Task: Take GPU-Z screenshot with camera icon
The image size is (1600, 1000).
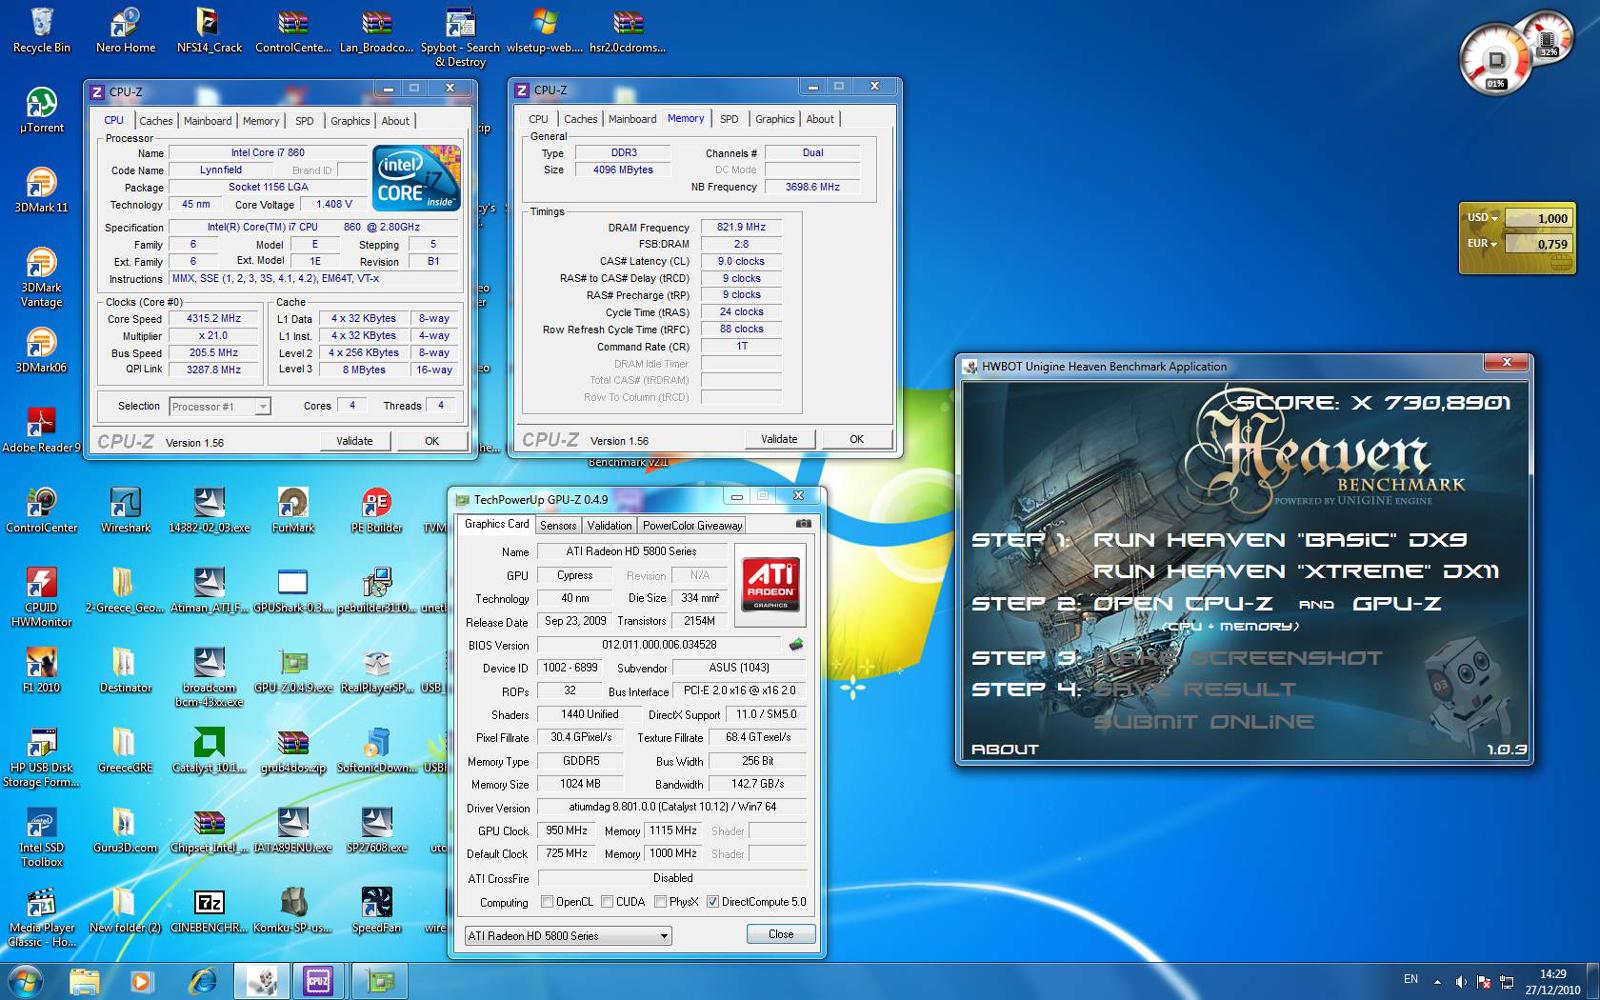Action: tap(803, 523)
